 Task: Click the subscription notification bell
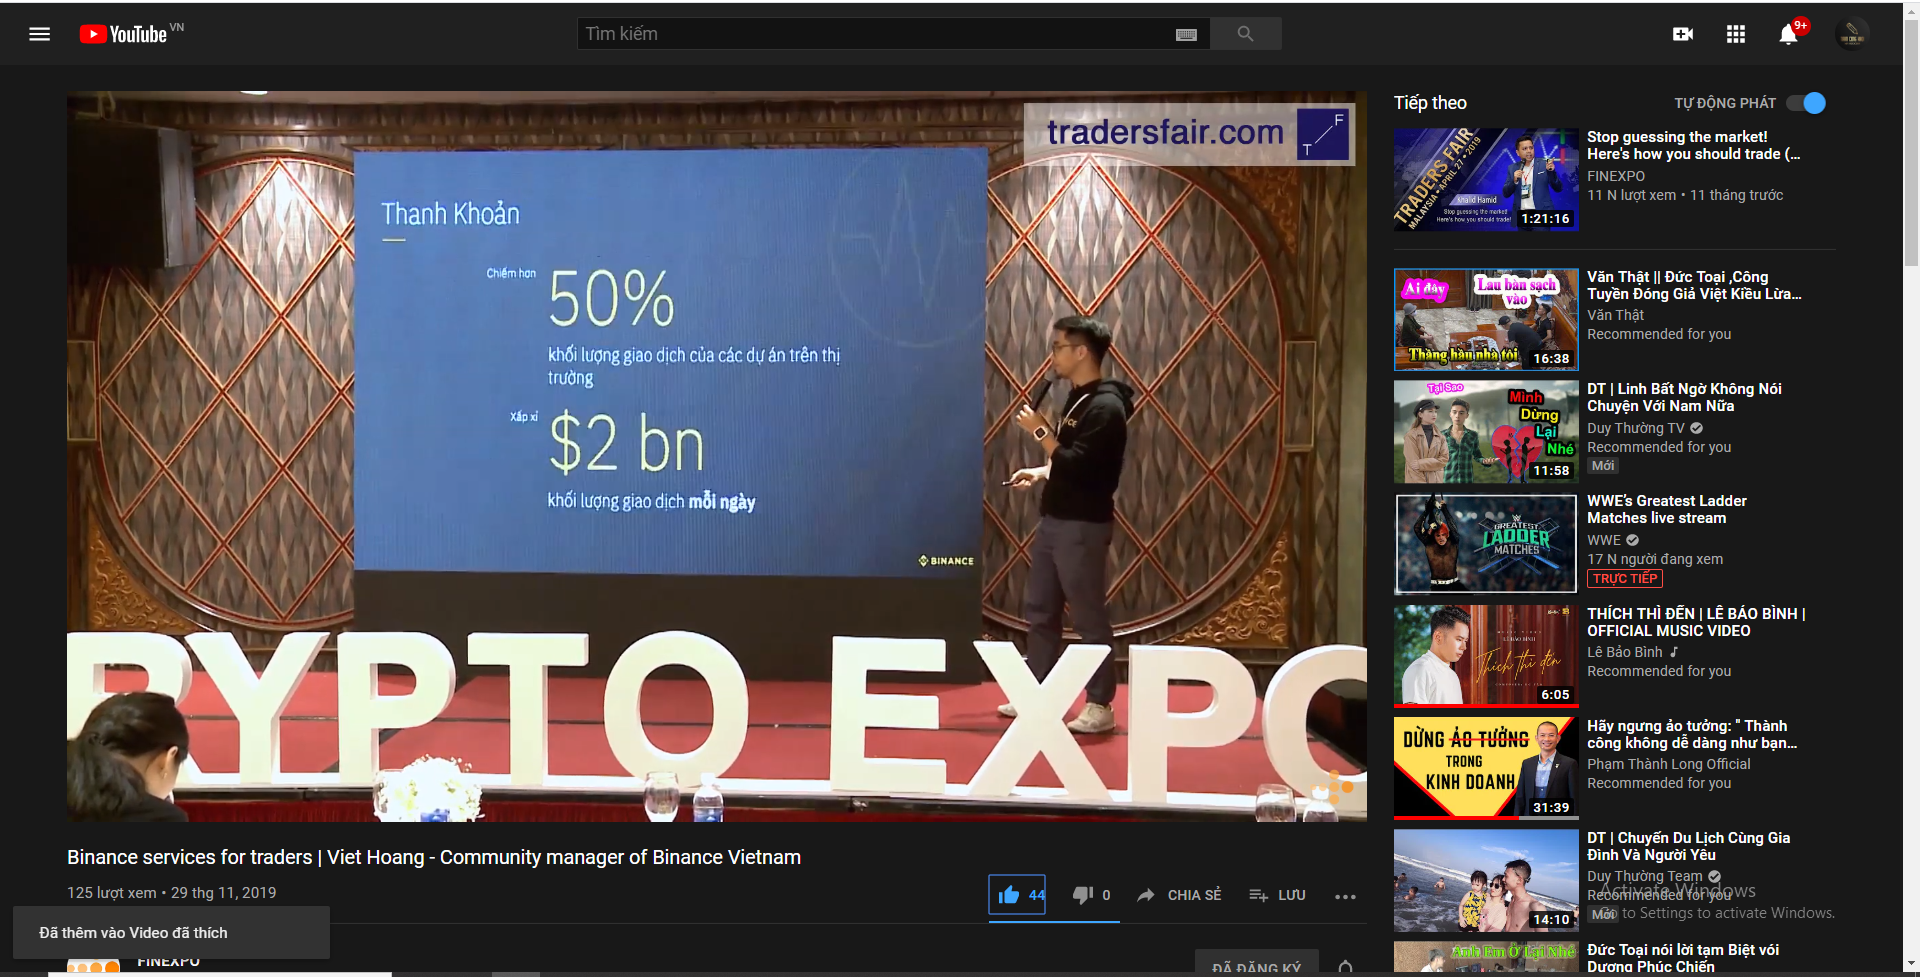1345,967
